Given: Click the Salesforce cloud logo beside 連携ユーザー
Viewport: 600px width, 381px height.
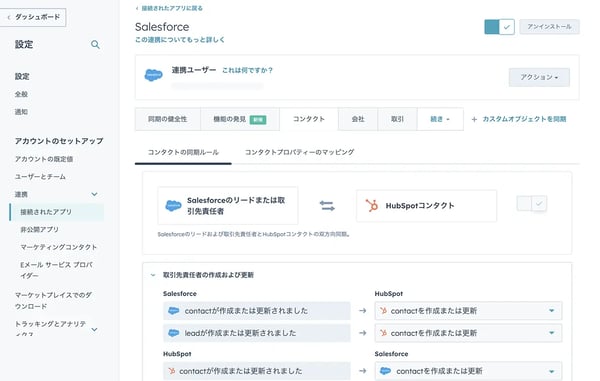Looking at the screenshot, I should pos(153,75).
